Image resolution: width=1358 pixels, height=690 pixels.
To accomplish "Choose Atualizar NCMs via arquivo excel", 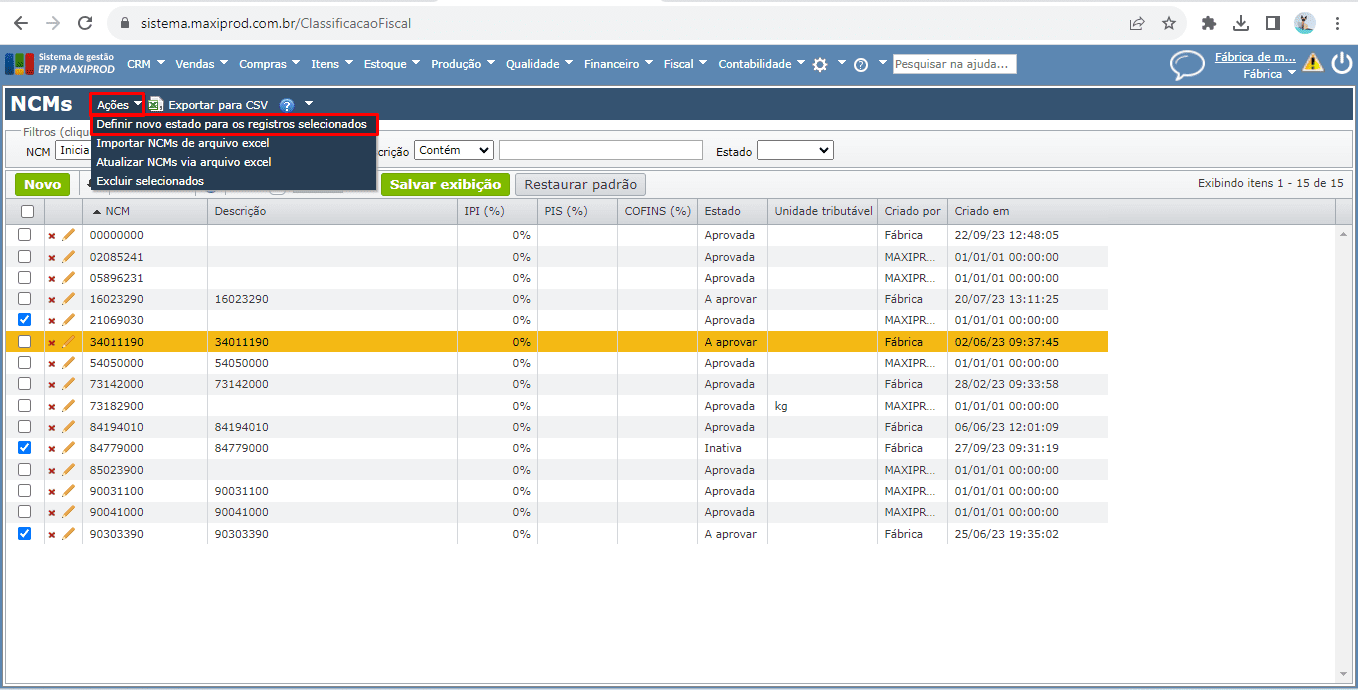I will tap(234, 162).
